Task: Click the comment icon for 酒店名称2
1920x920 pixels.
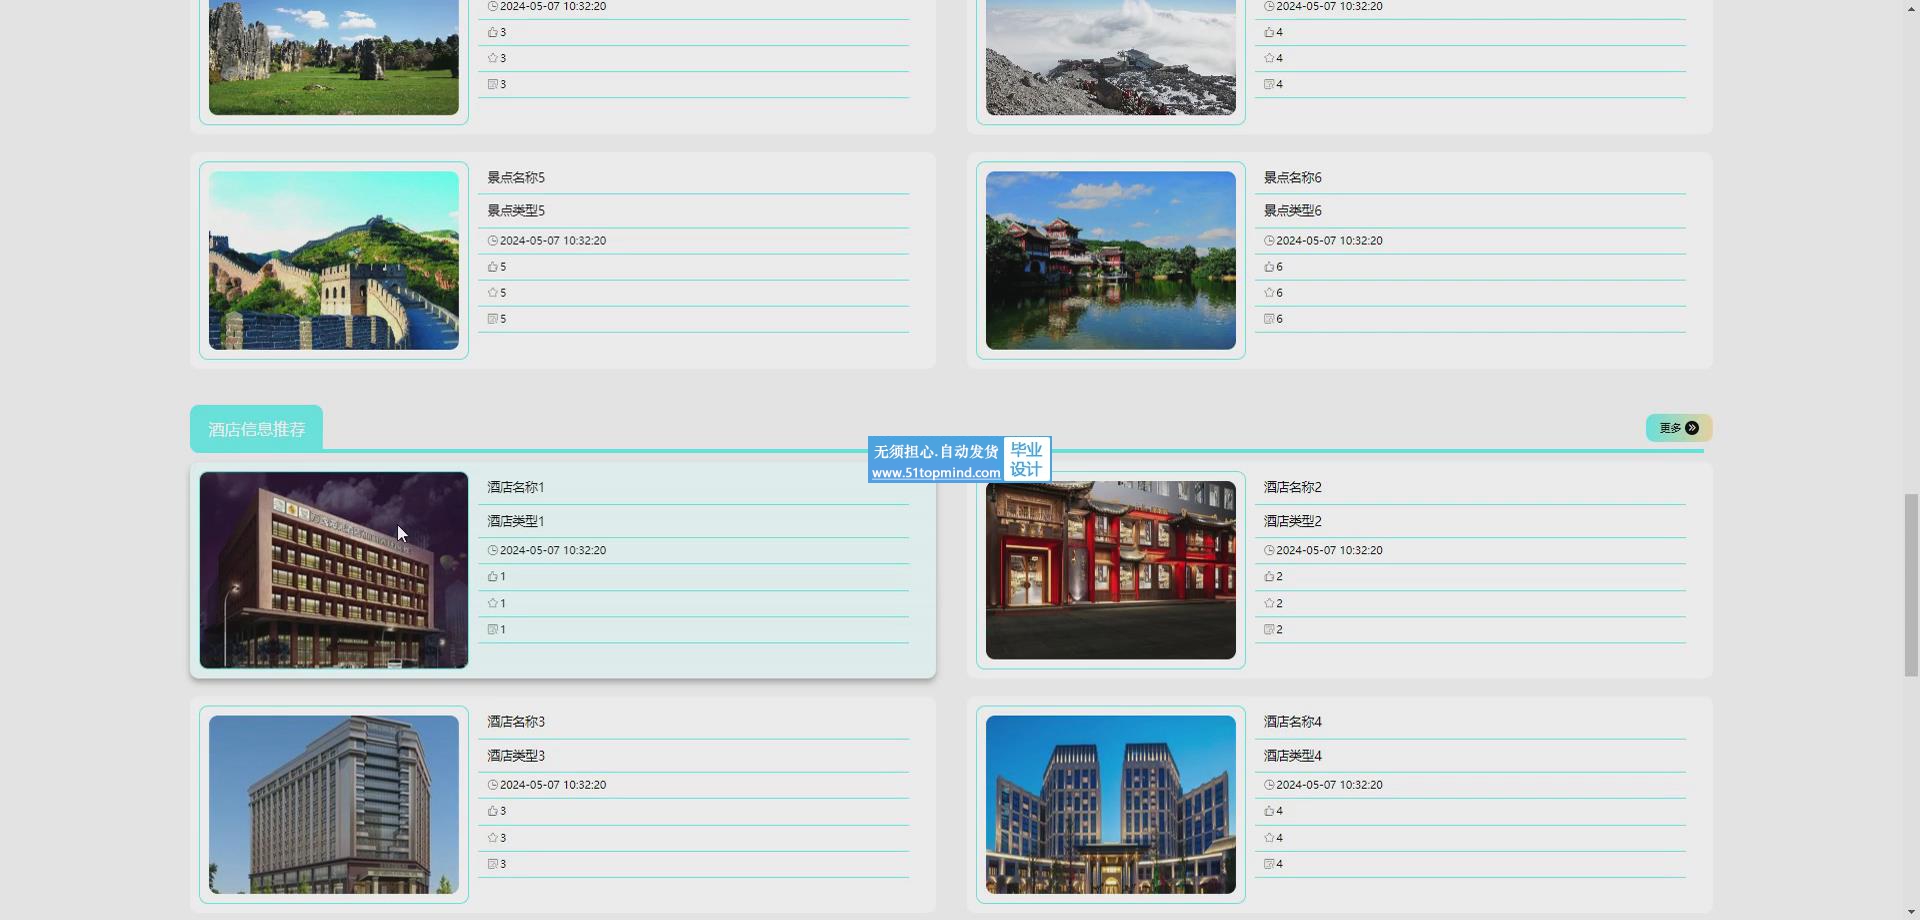Action: pyautogui.click(x=1269, y=630)
